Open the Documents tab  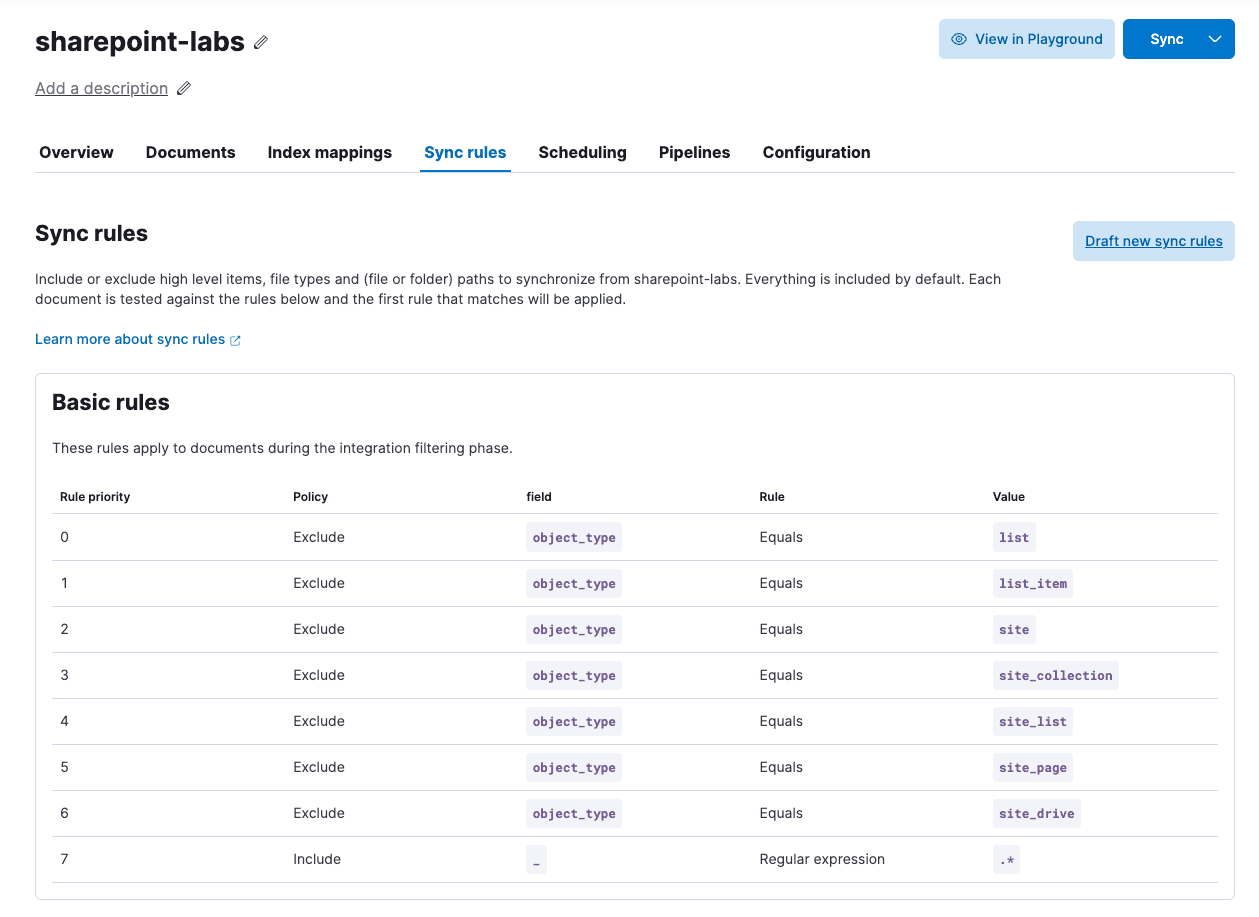tap(190, 152)
